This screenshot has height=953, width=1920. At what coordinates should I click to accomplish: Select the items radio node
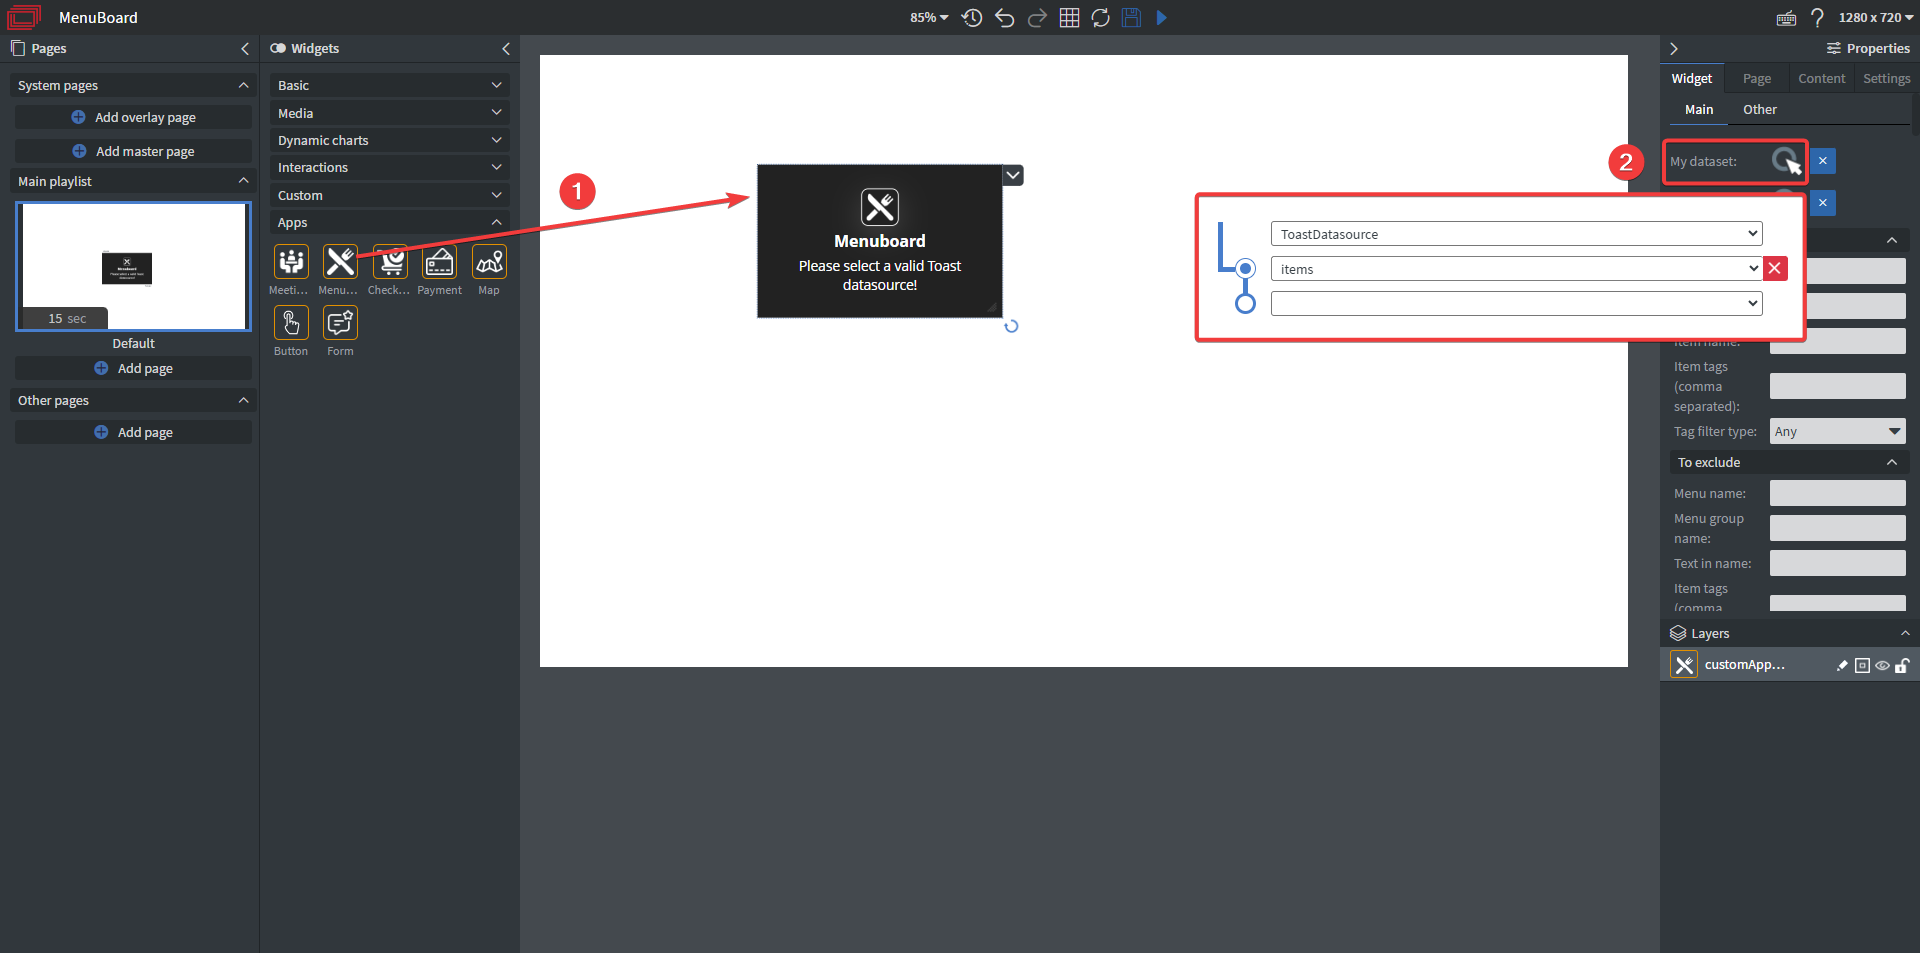tap(1245, 268)
